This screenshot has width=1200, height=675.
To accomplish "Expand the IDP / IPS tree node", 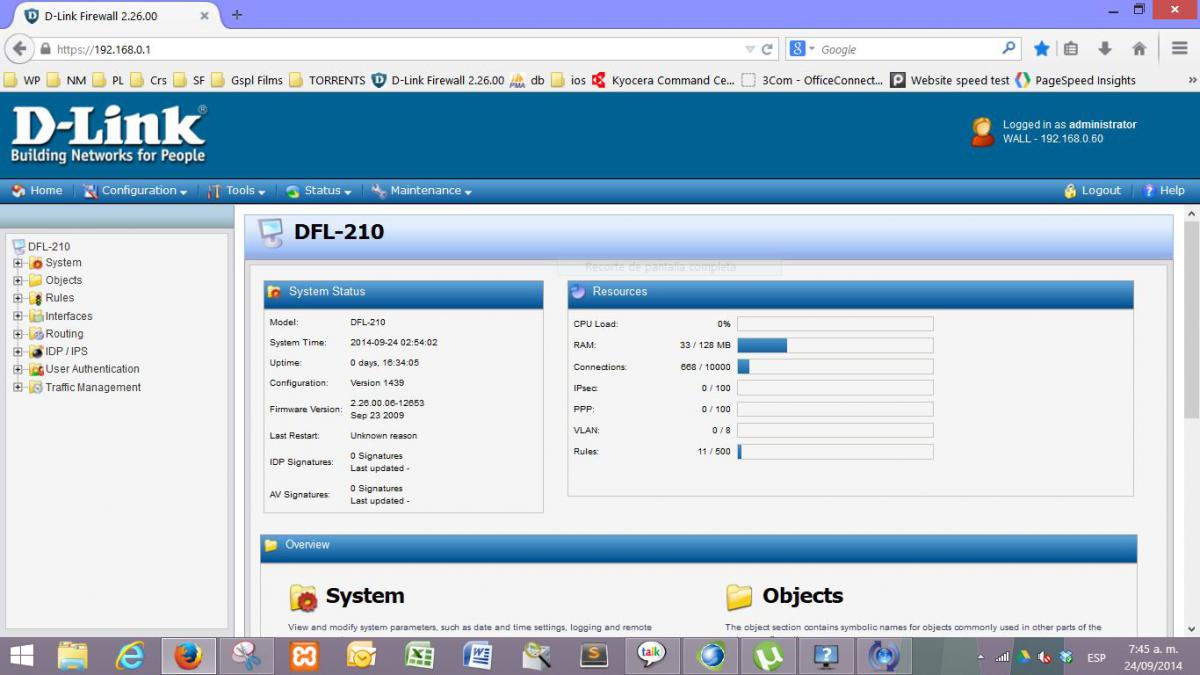I will pos(18,352).
